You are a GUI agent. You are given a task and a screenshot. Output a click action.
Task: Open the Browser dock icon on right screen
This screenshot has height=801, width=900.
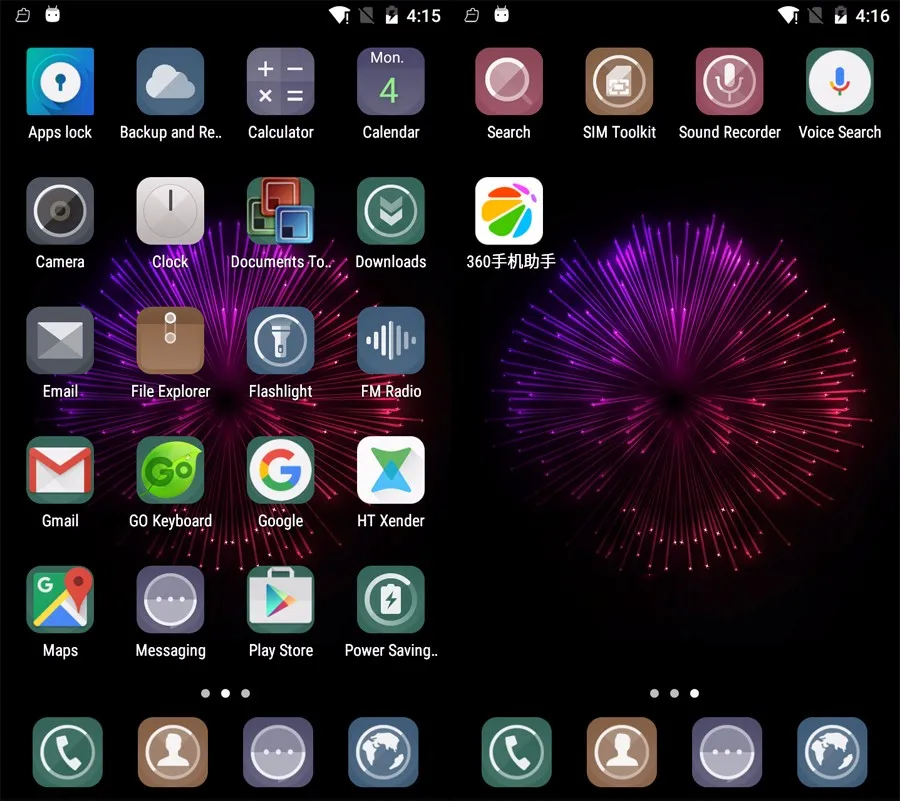pos(832,752)
